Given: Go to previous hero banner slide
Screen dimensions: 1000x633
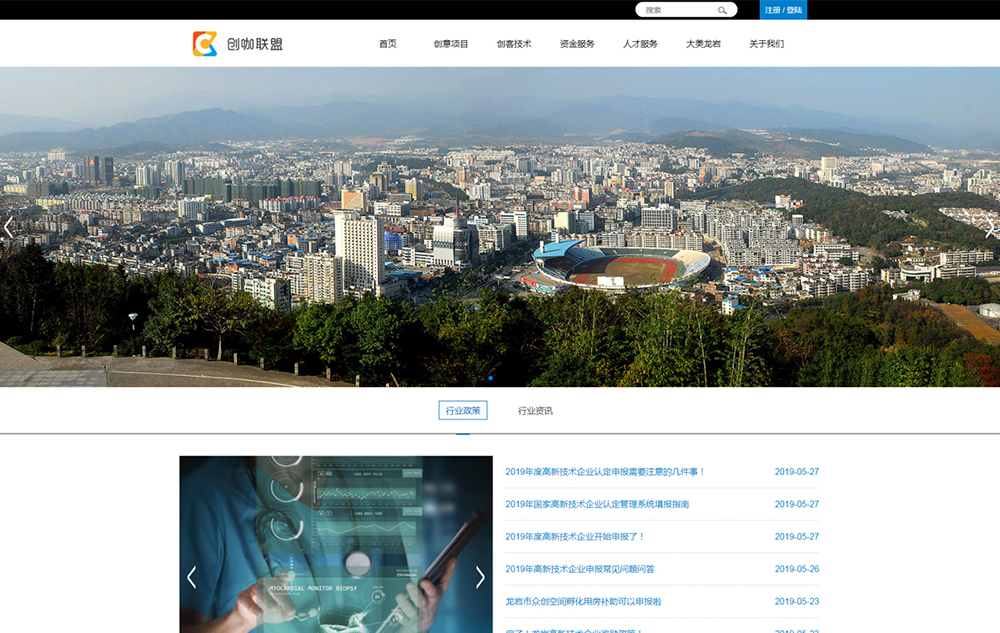Looking at the screenshot, I should point(9,228).
